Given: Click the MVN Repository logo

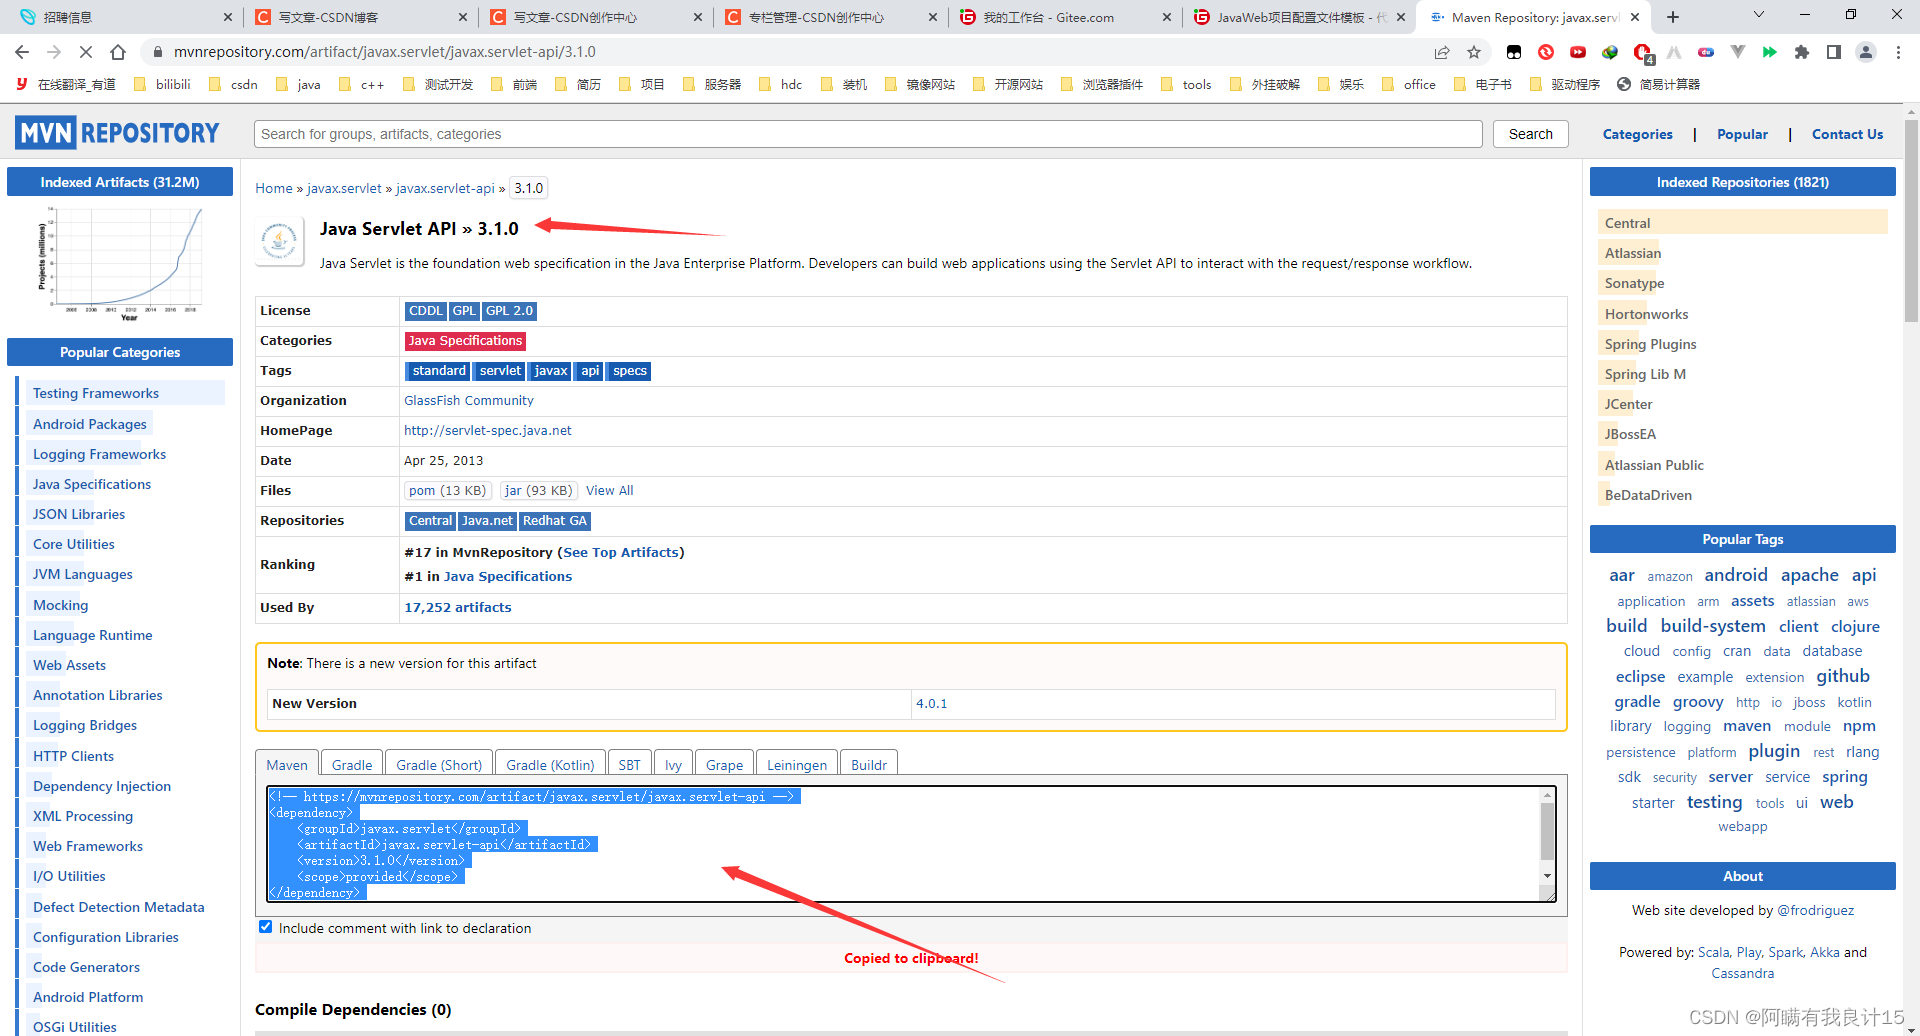Looking at the screenshot, I should point(117,133).
